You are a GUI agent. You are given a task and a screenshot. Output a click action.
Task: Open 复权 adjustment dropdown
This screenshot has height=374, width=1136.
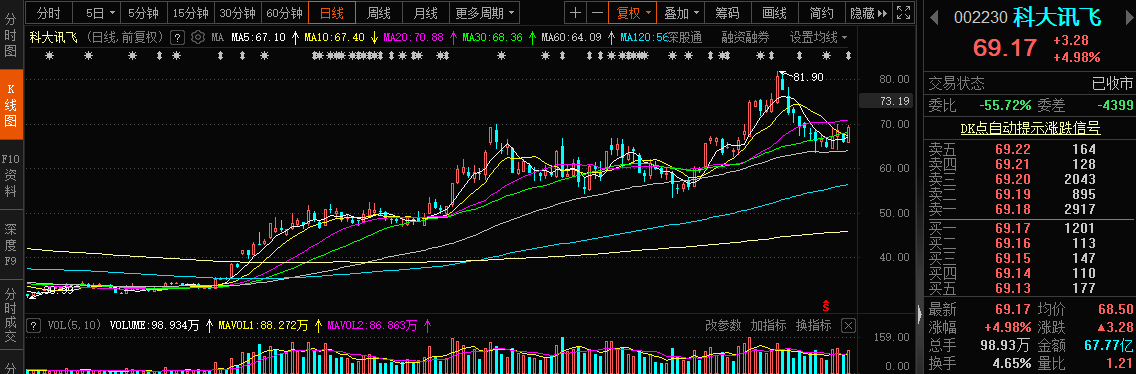pyautogui.click(x=632, y=12)
